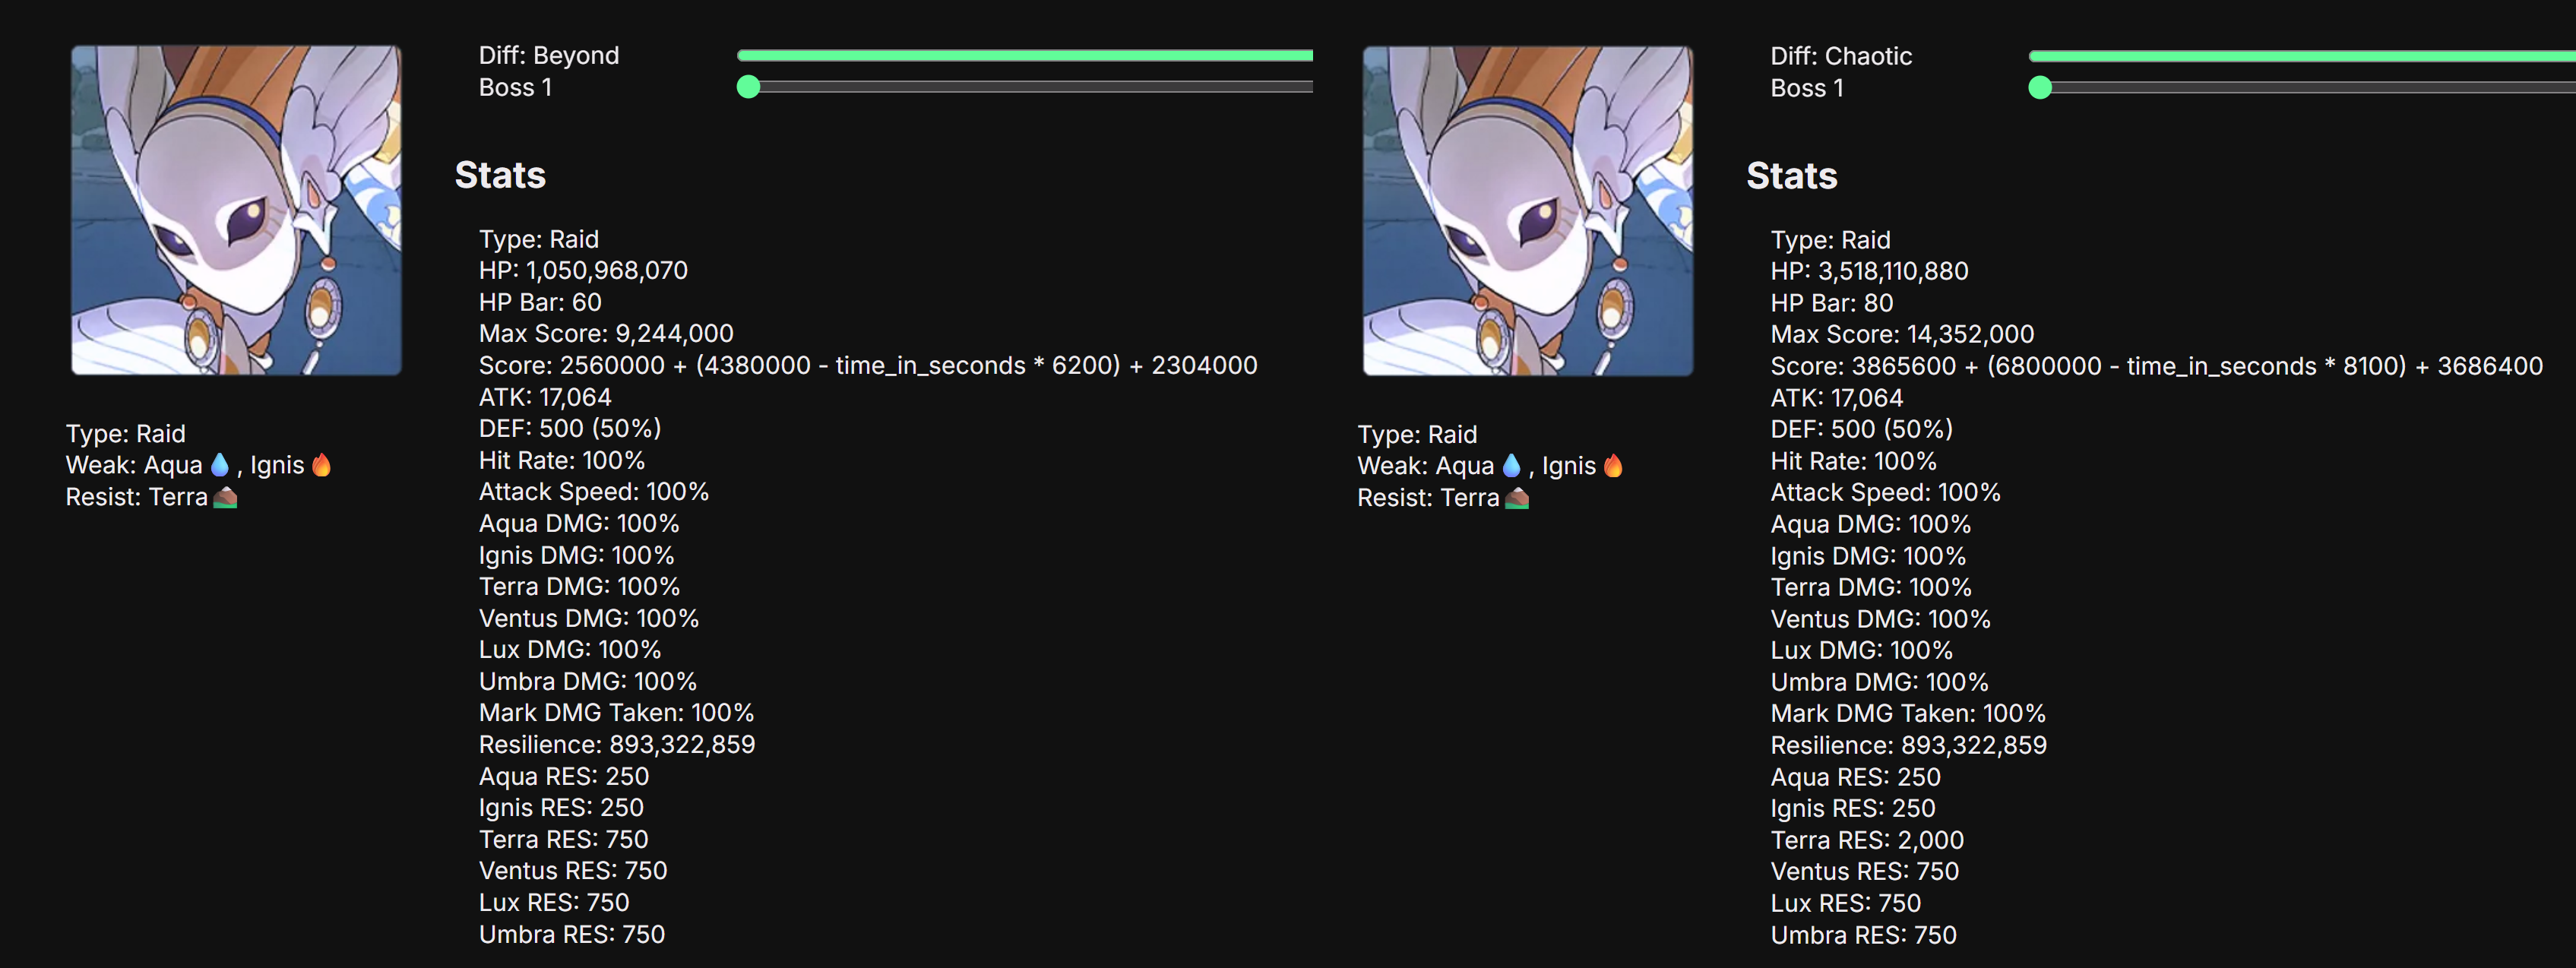Click the "HP Bar: 60" row
The image size is (2576, 968).
pos(540,302)
